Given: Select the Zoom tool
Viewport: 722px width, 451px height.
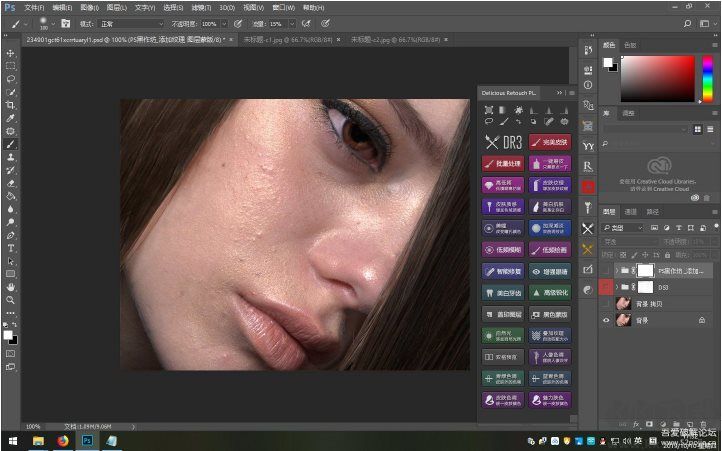Looking at the screenshot, I should pyautogui.click(x=11, y=299).
